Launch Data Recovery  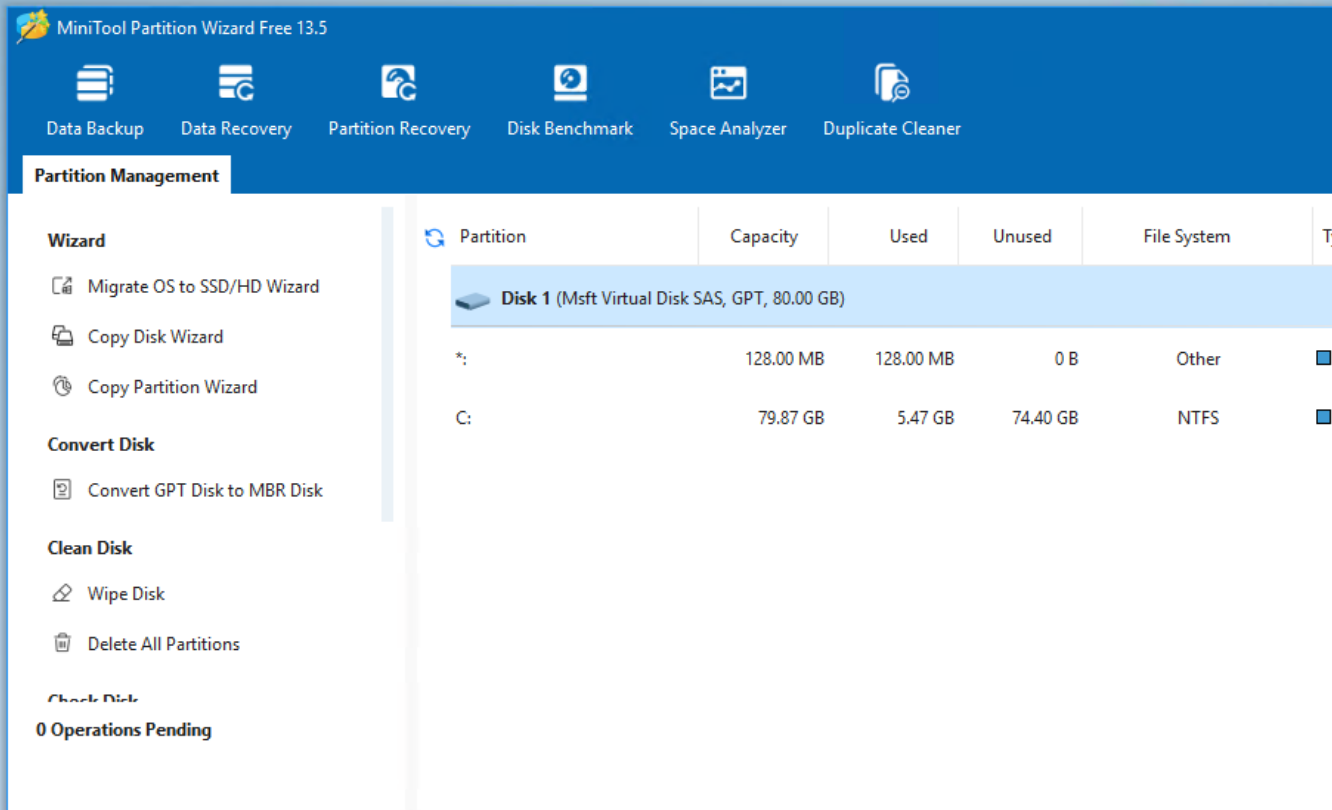click(x=235, y=100)
